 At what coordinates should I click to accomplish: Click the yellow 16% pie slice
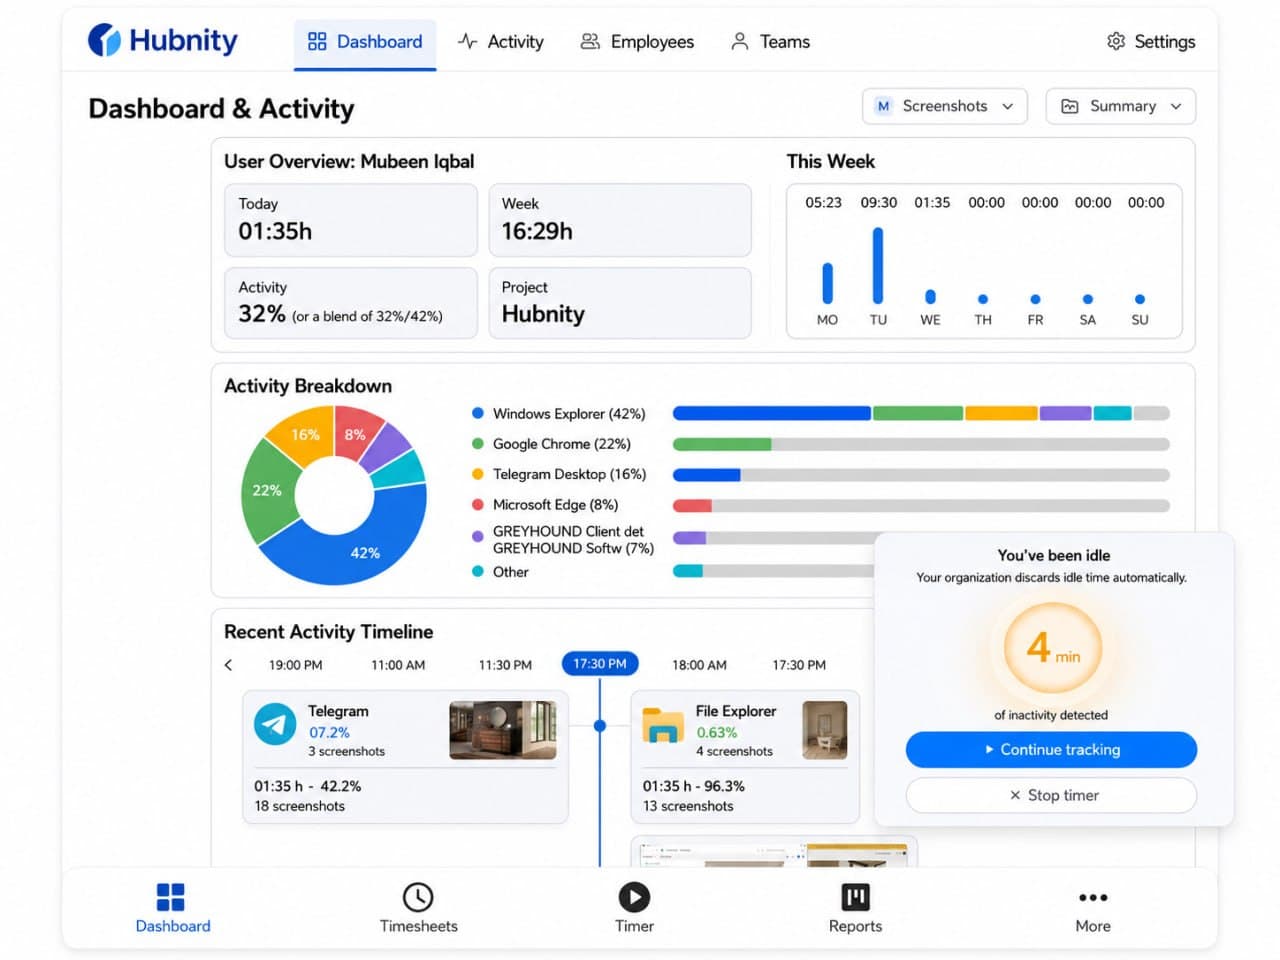coord(303,434)
